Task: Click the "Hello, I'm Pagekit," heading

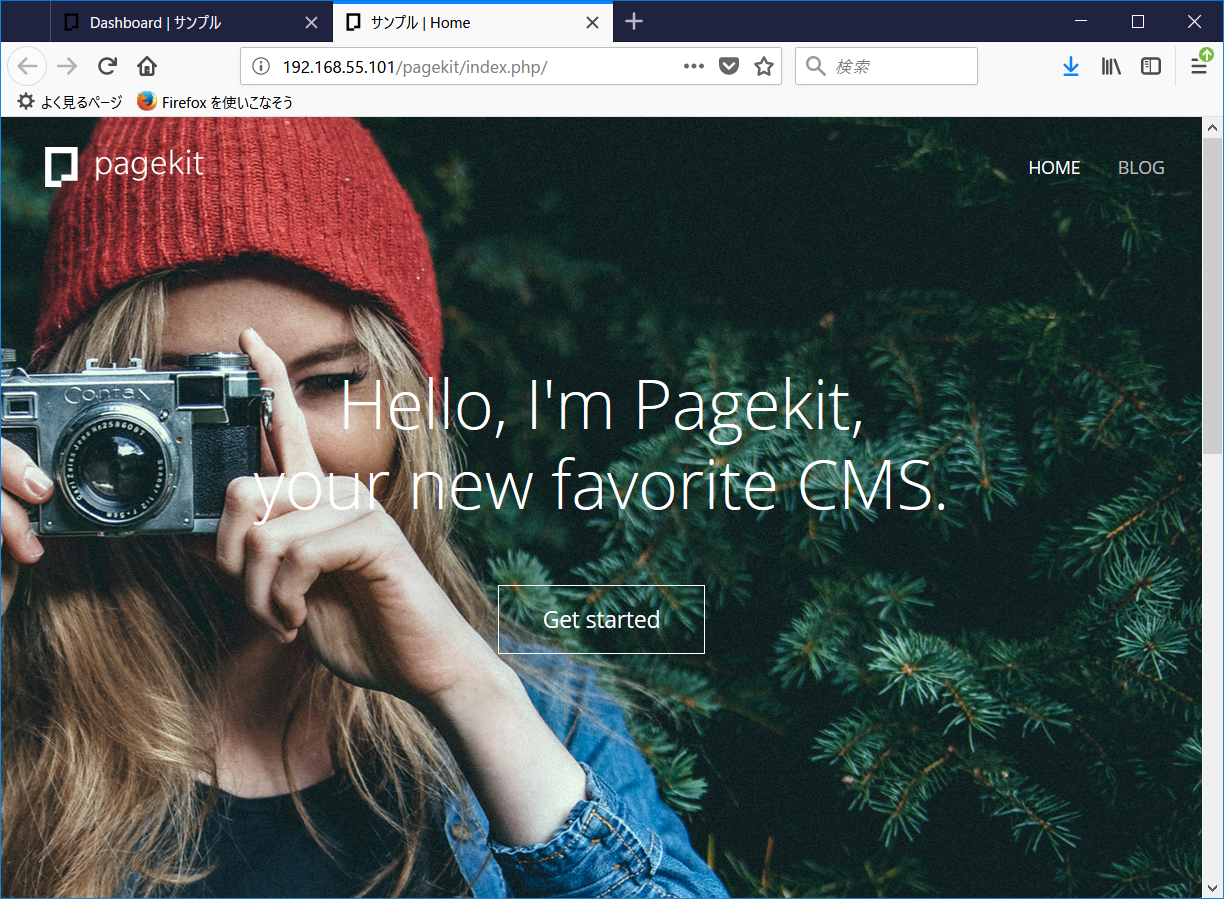Action: point(601,405)
